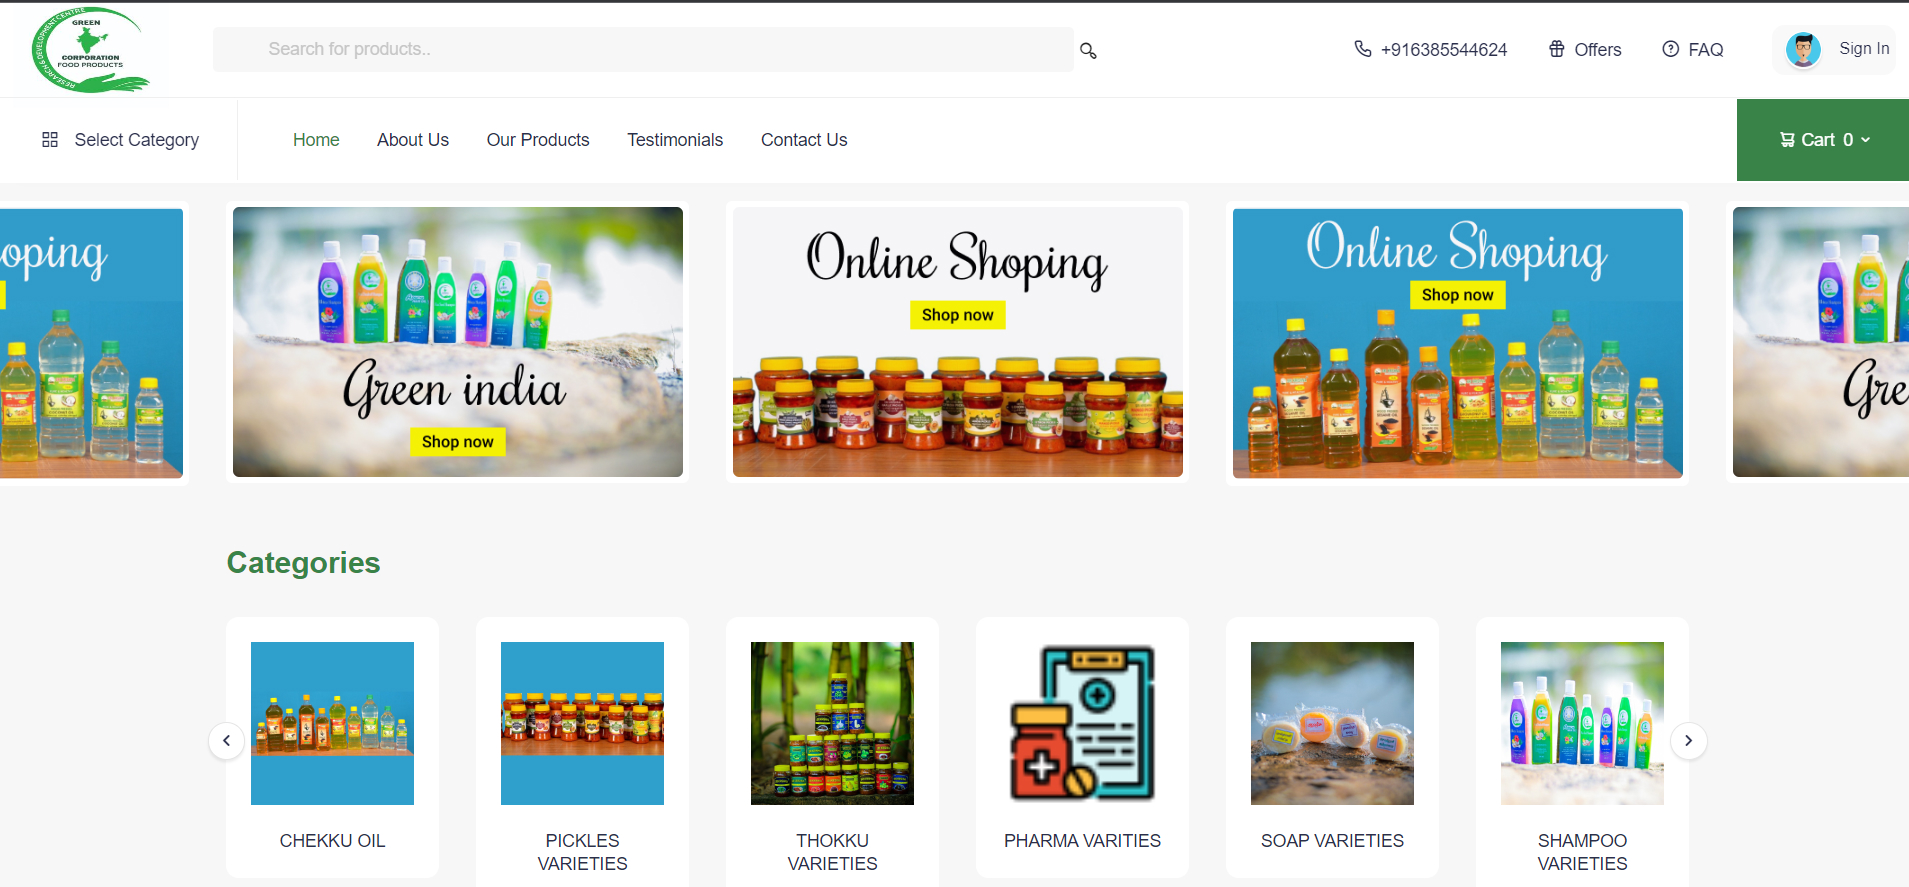
Task: Open the Shampoo Varieties category image
Action: (x=1582, y=723)
